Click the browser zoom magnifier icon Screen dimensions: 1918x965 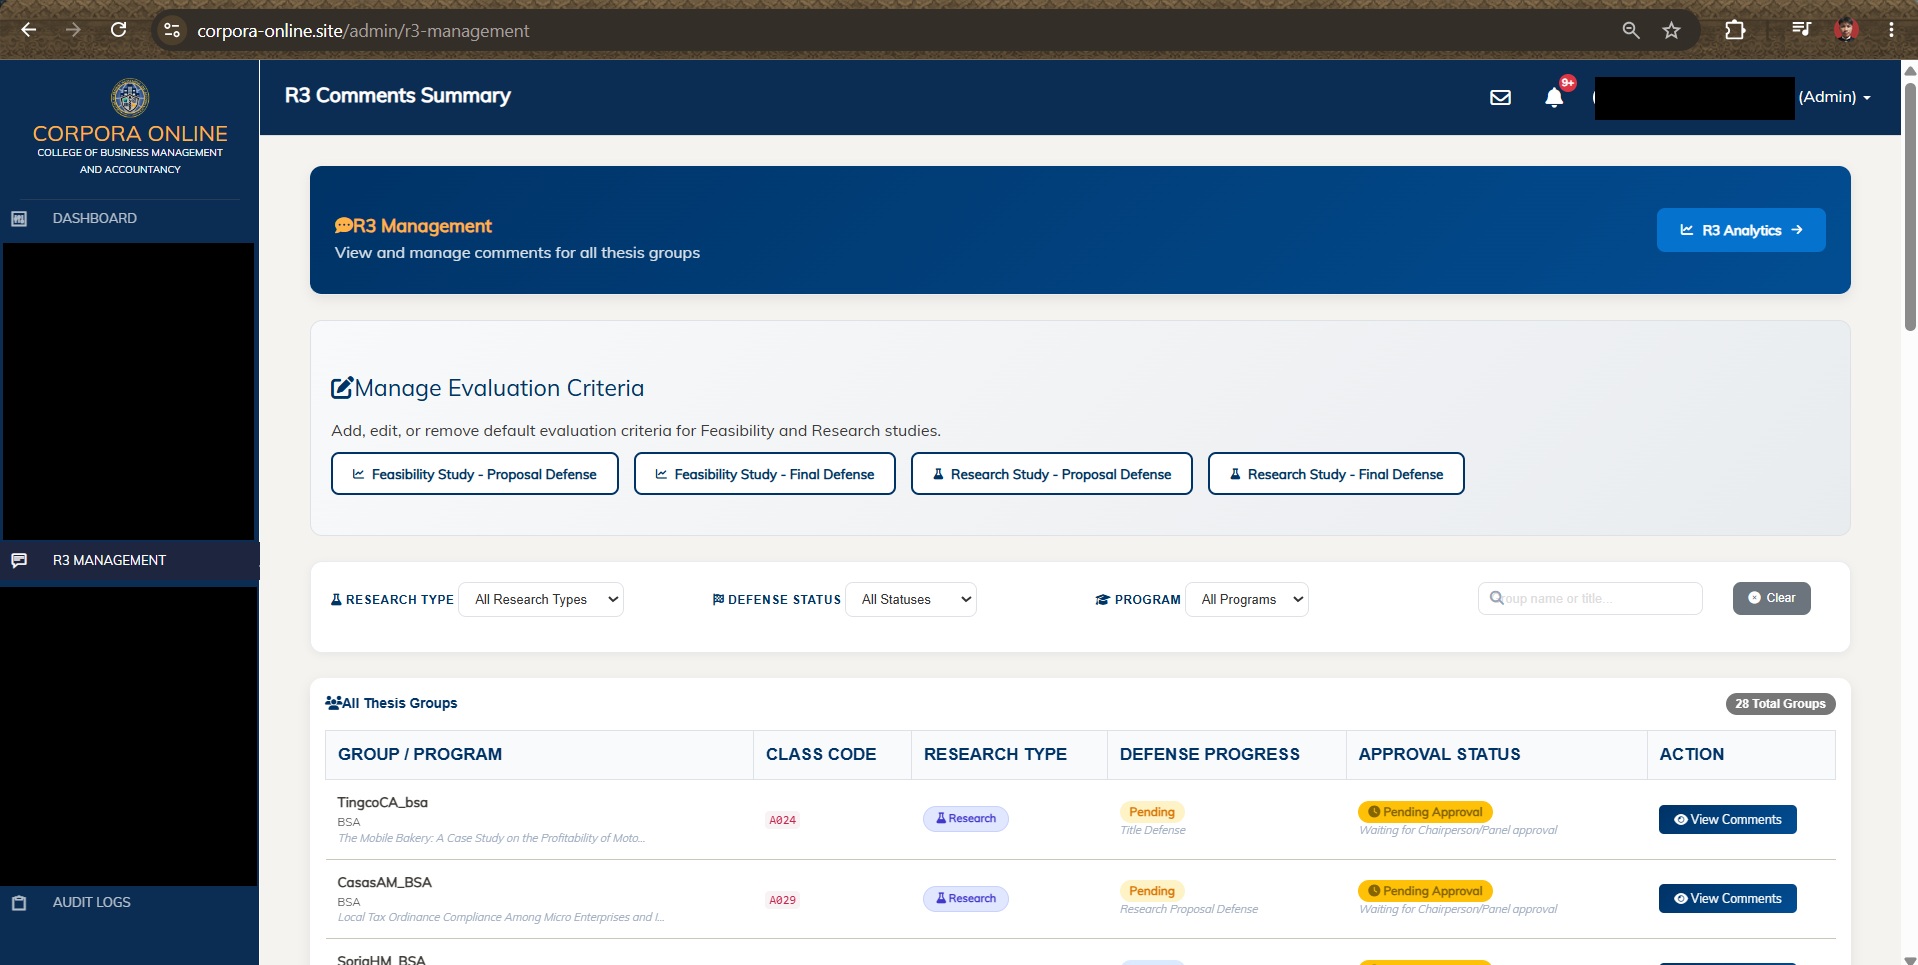pos(1630,30)
